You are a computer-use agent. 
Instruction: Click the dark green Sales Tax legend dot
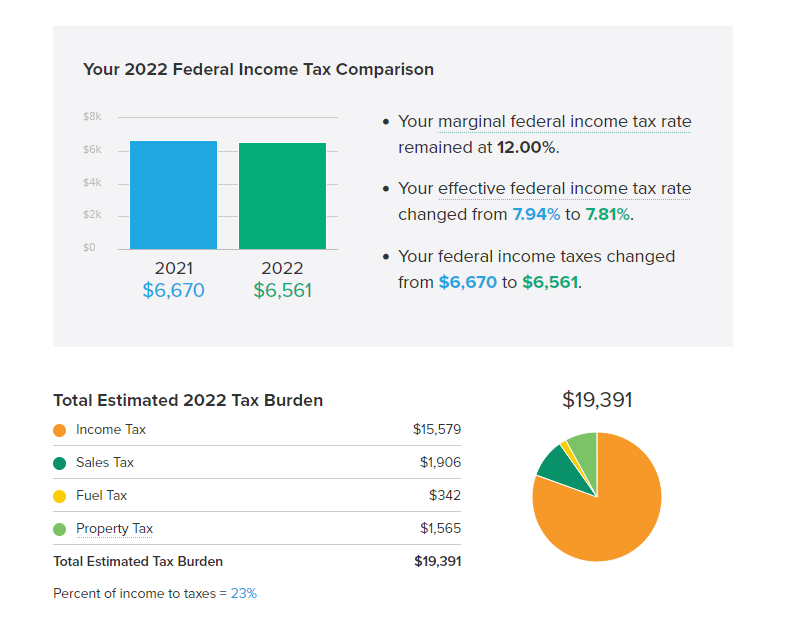[60, 463]
